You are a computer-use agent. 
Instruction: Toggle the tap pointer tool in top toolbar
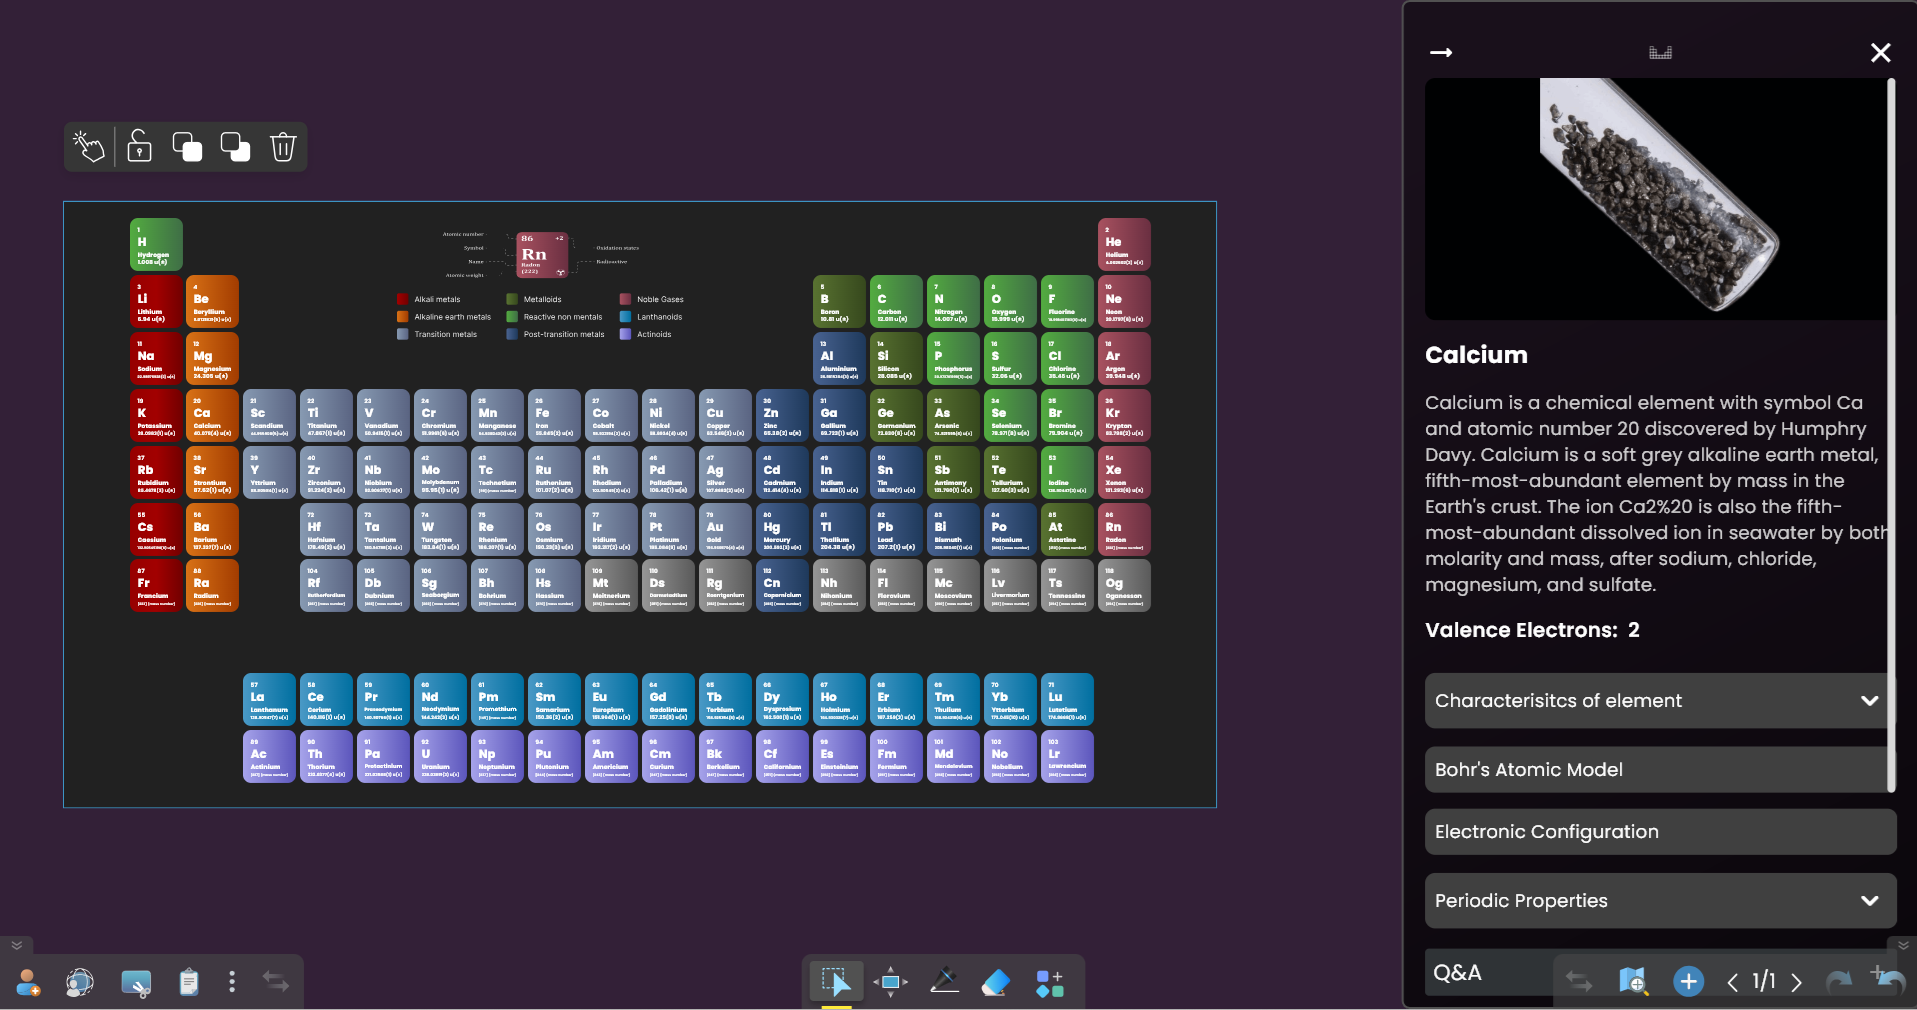pyautogui.click(x=89, y=147)
